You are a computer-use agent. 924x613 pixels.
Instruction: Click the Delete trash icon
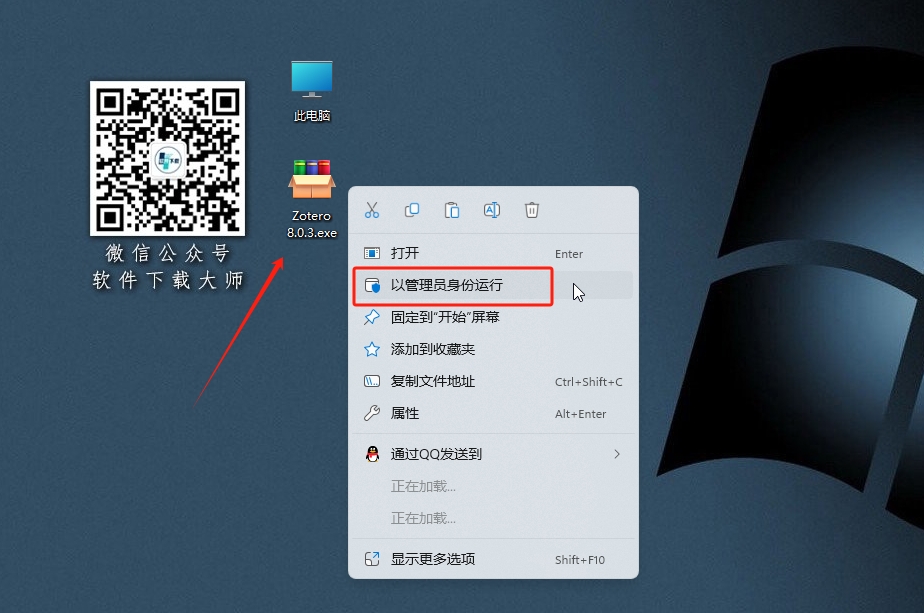[531, 210]
